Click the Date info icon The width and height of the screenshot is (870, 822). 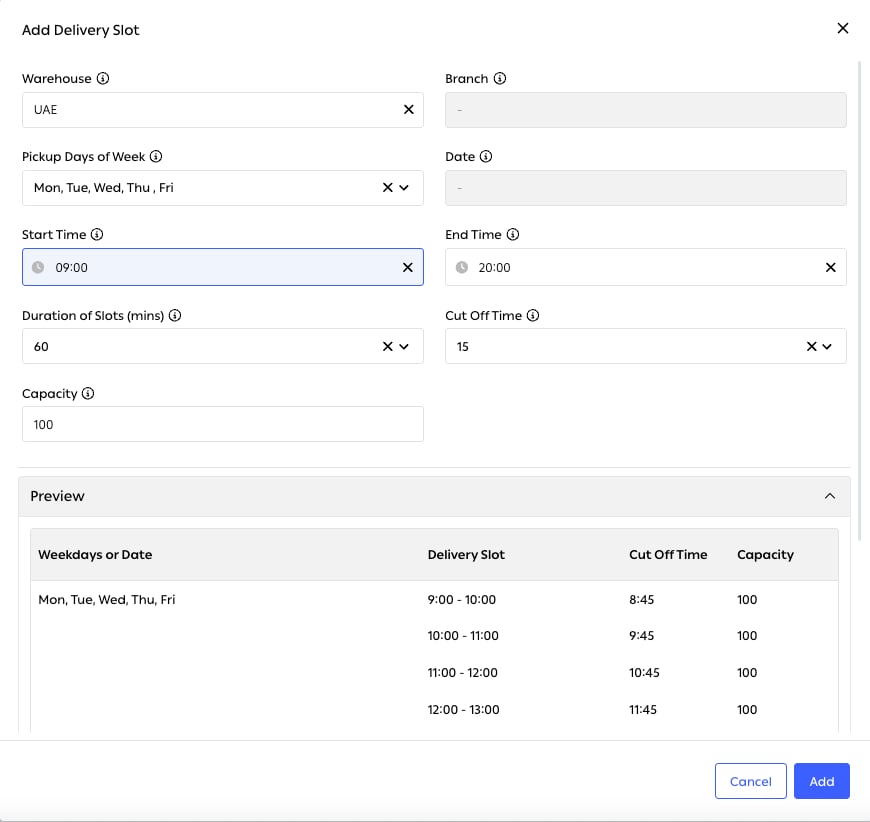486,157
